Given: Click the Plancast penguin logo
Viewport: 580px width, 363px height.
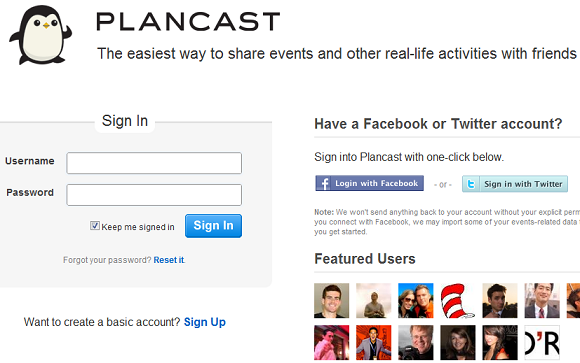Looking at the screenshot, I should (x=41, y=35).
